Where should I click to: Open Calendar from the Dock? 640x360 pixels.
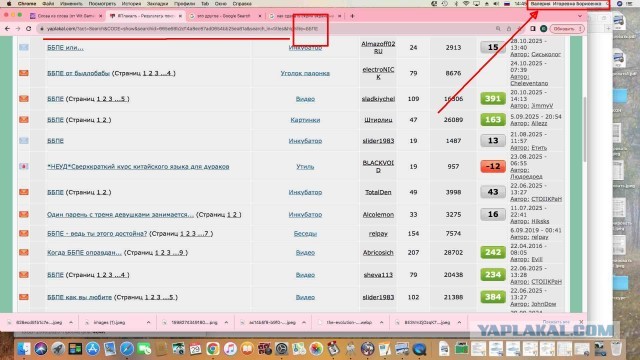point(196,349)
